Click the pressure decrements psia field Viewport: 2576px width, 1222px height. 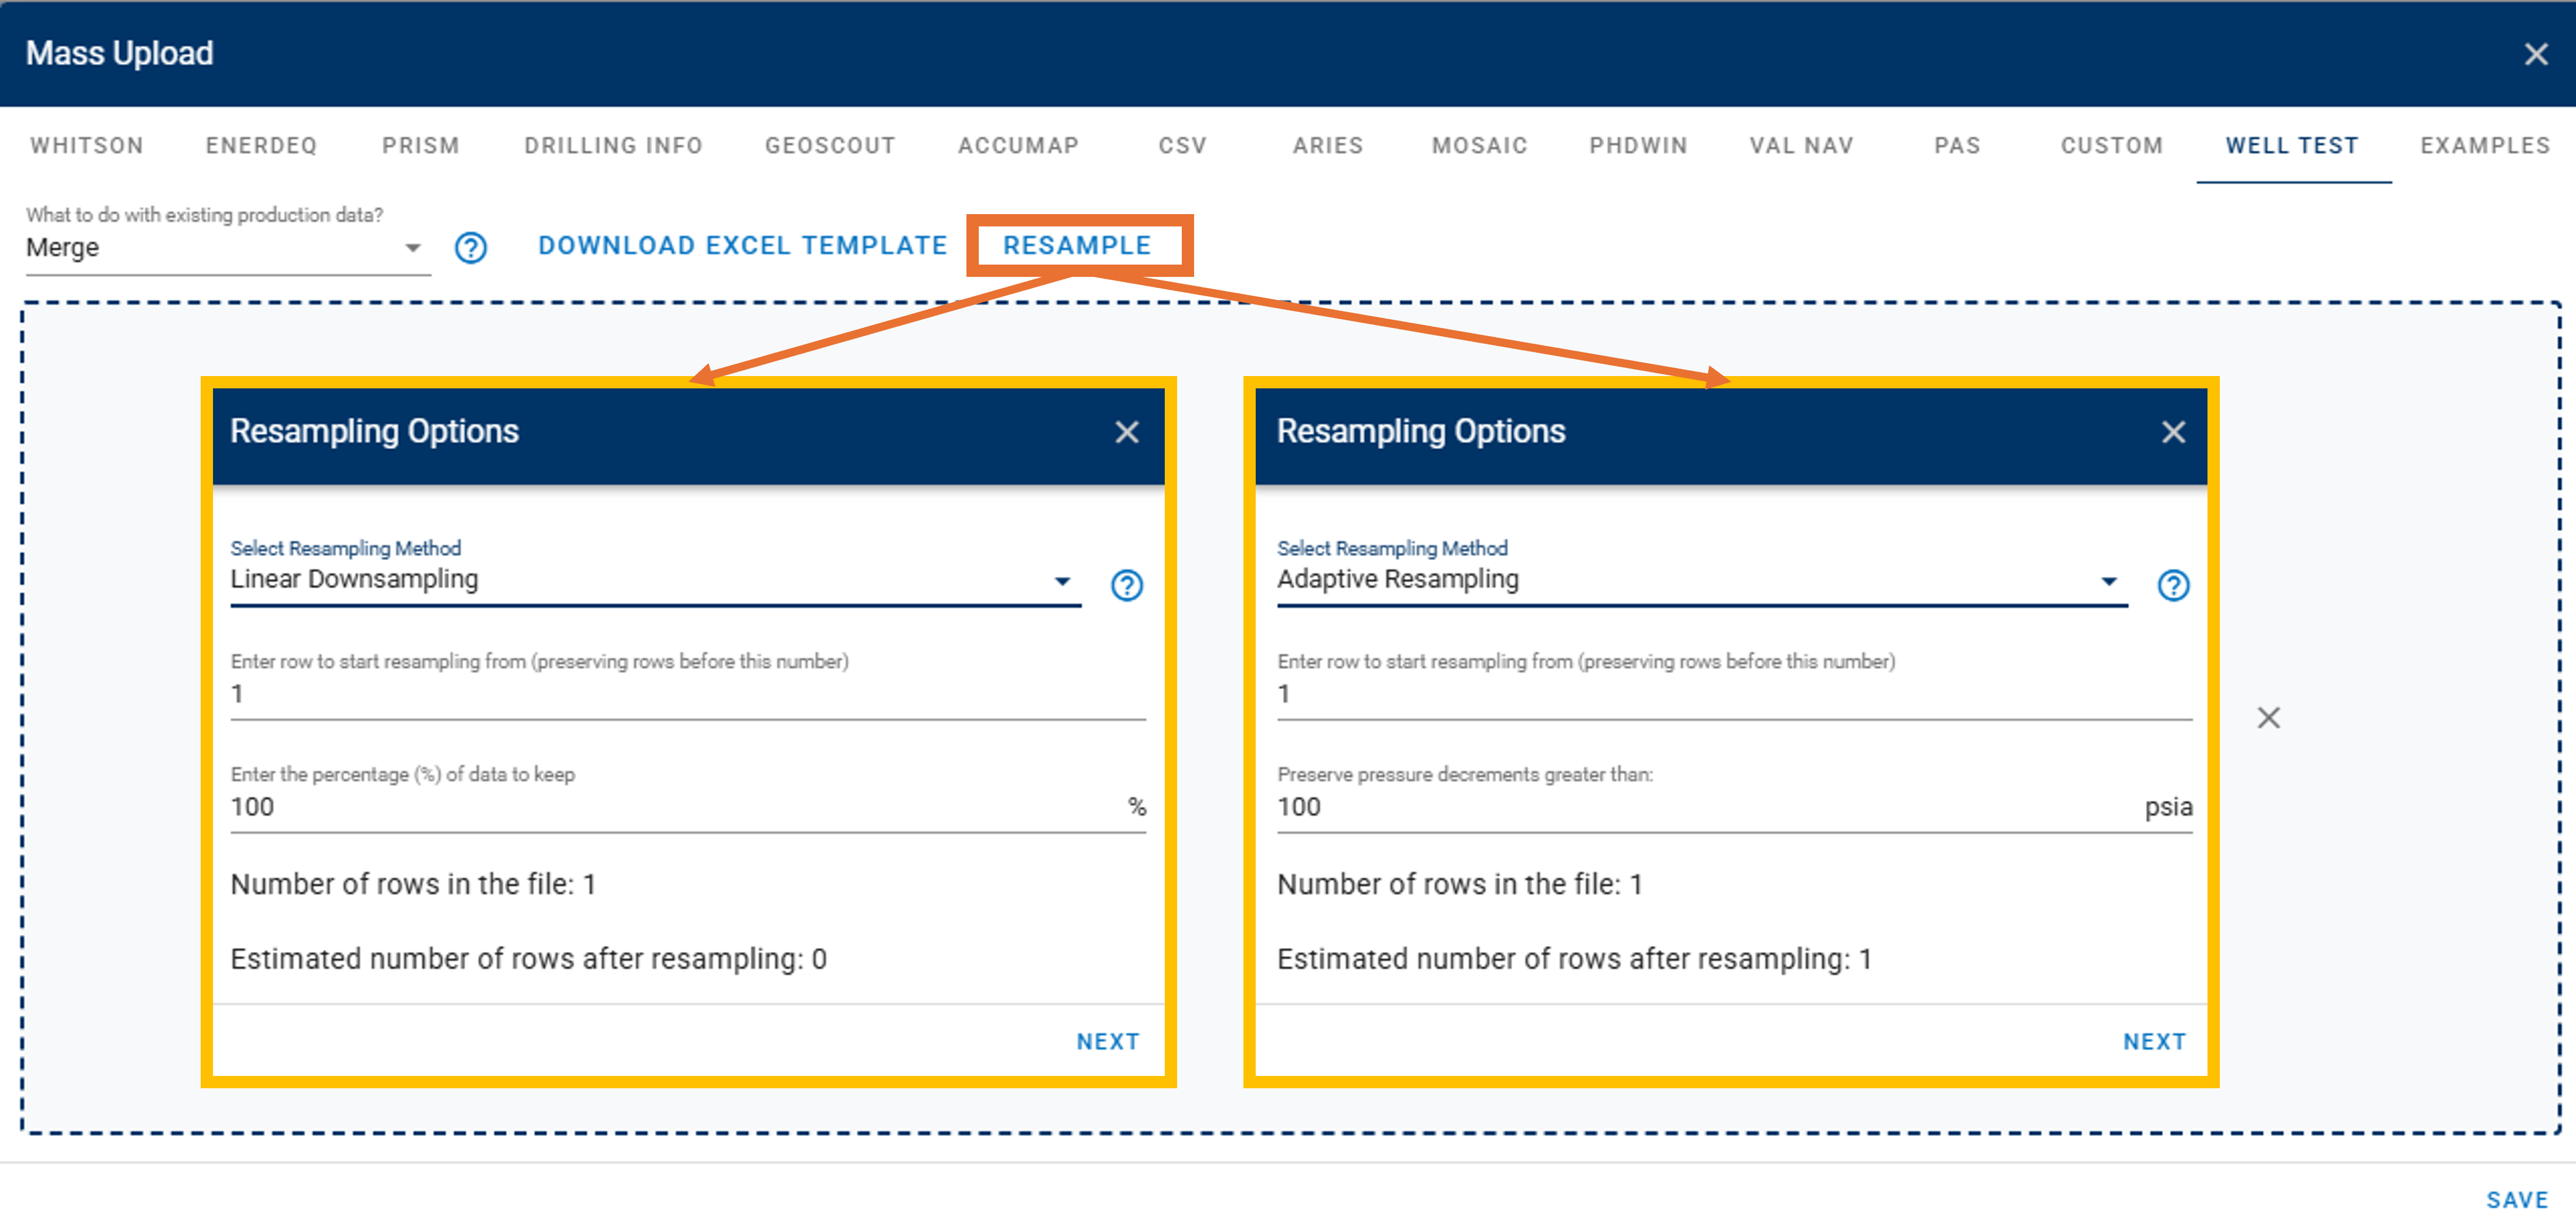point(1700,807)
